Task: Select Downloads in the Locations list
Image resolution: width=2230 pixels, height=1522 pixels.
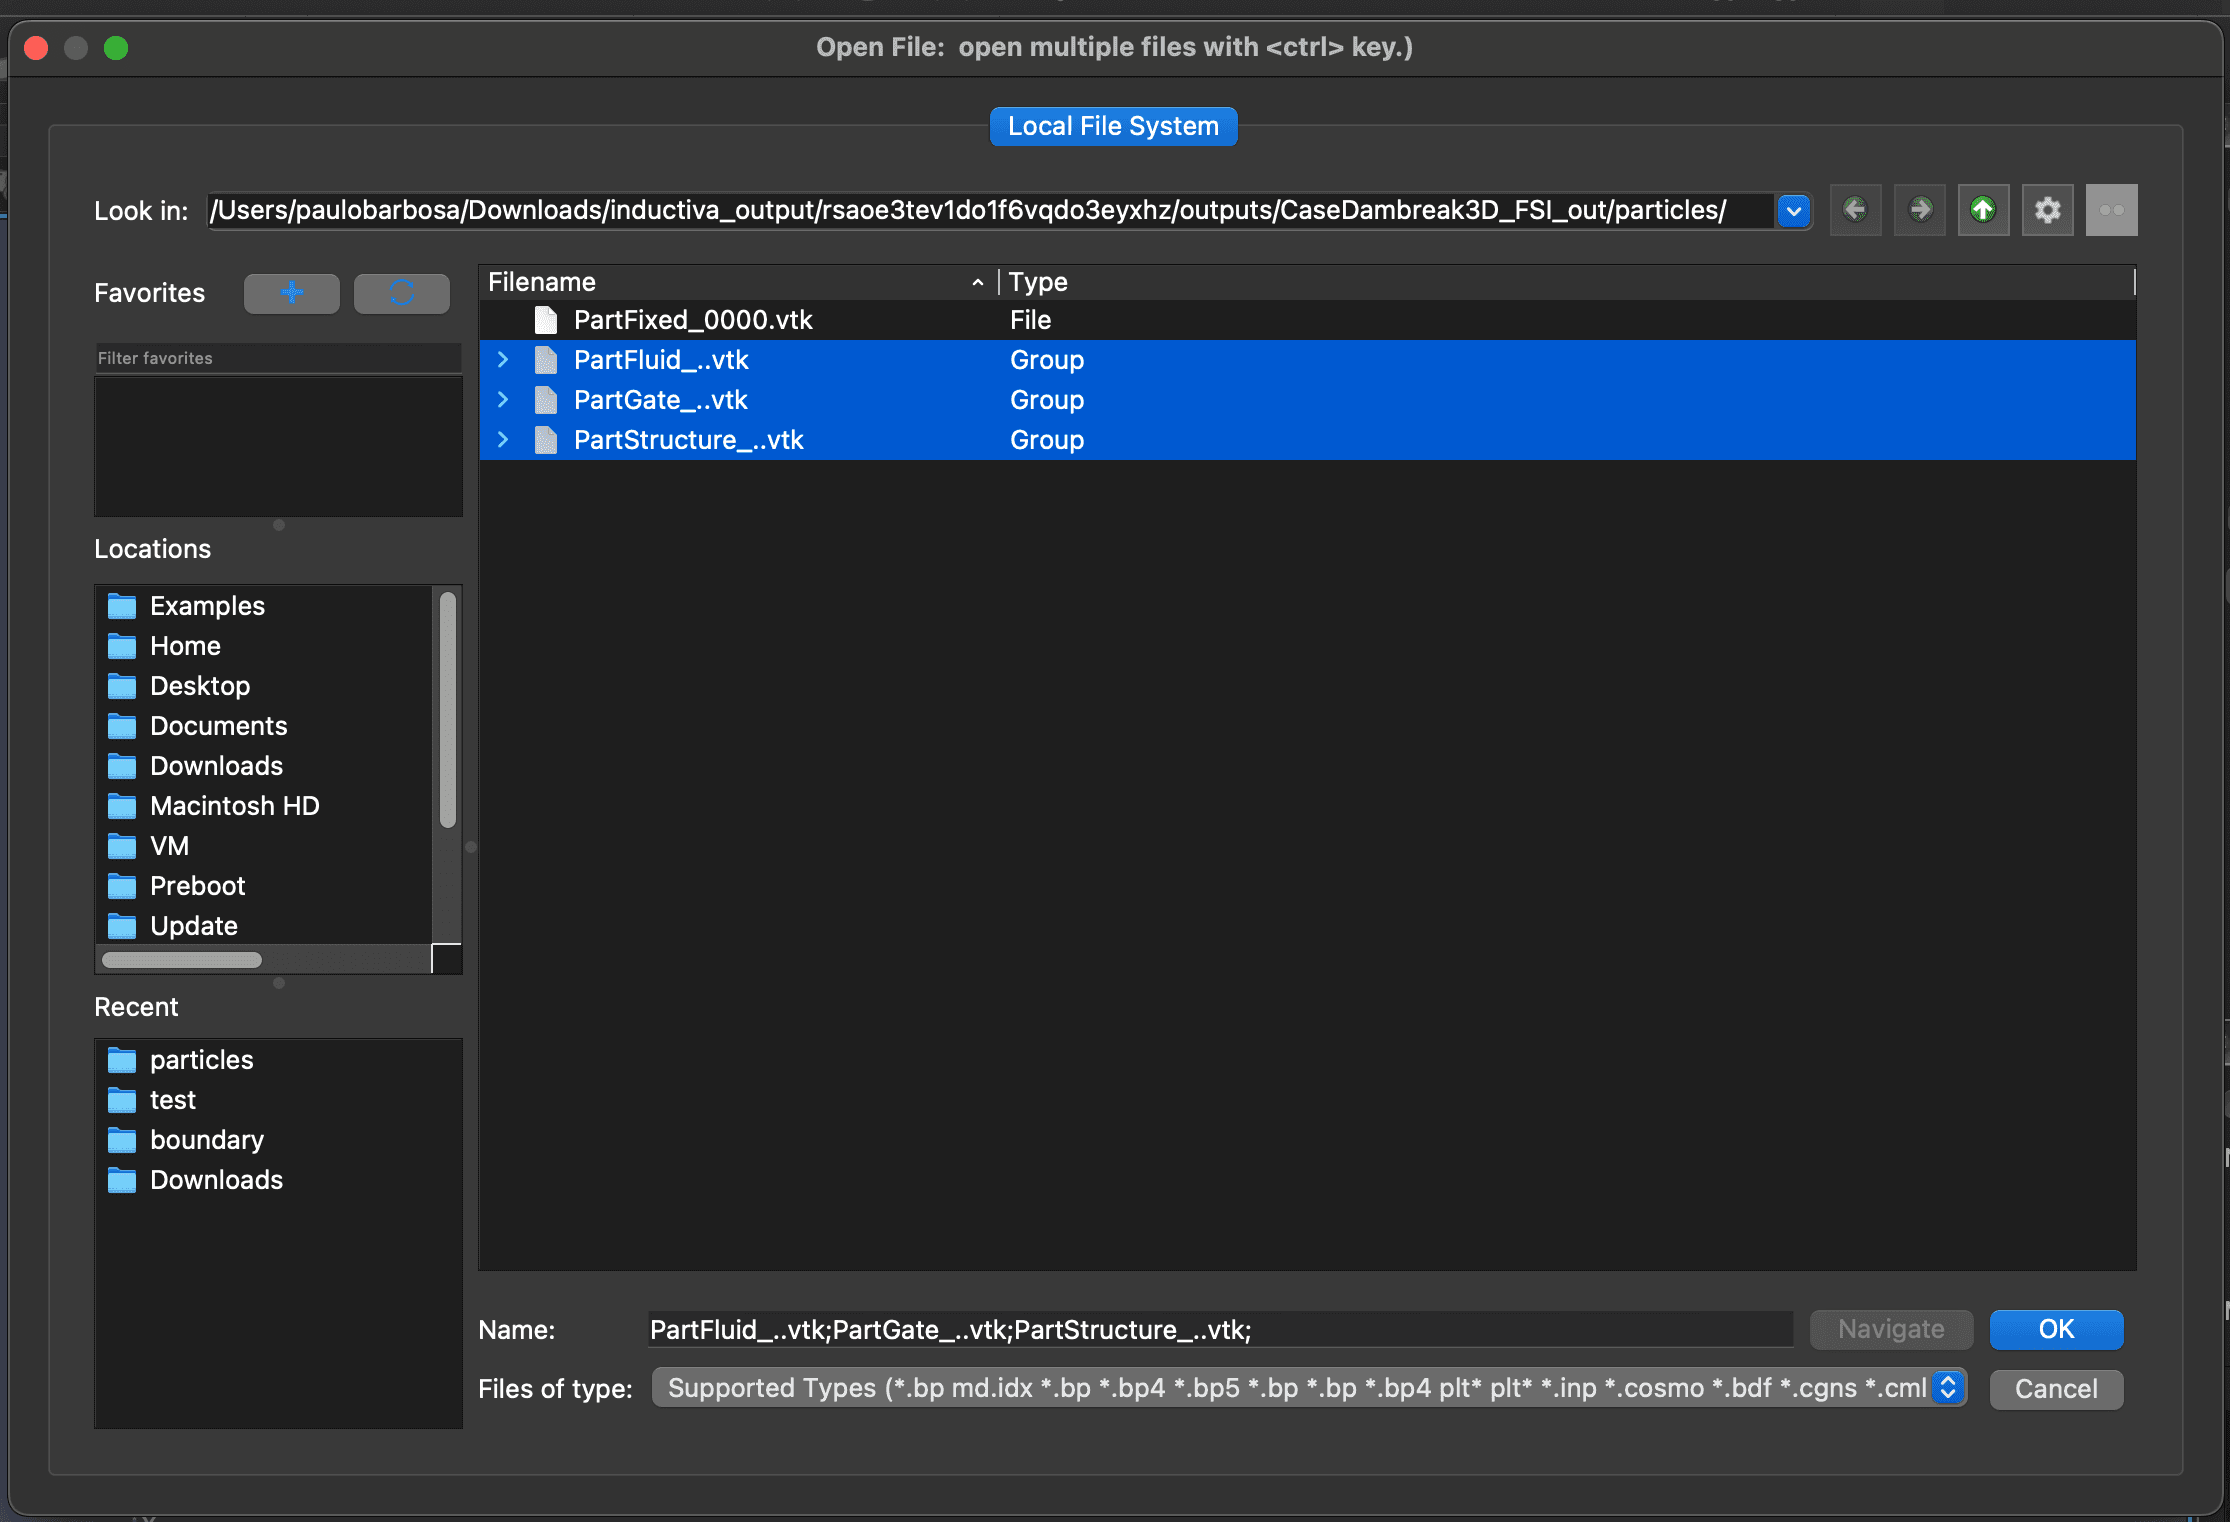Action: (x=214, y=765)
